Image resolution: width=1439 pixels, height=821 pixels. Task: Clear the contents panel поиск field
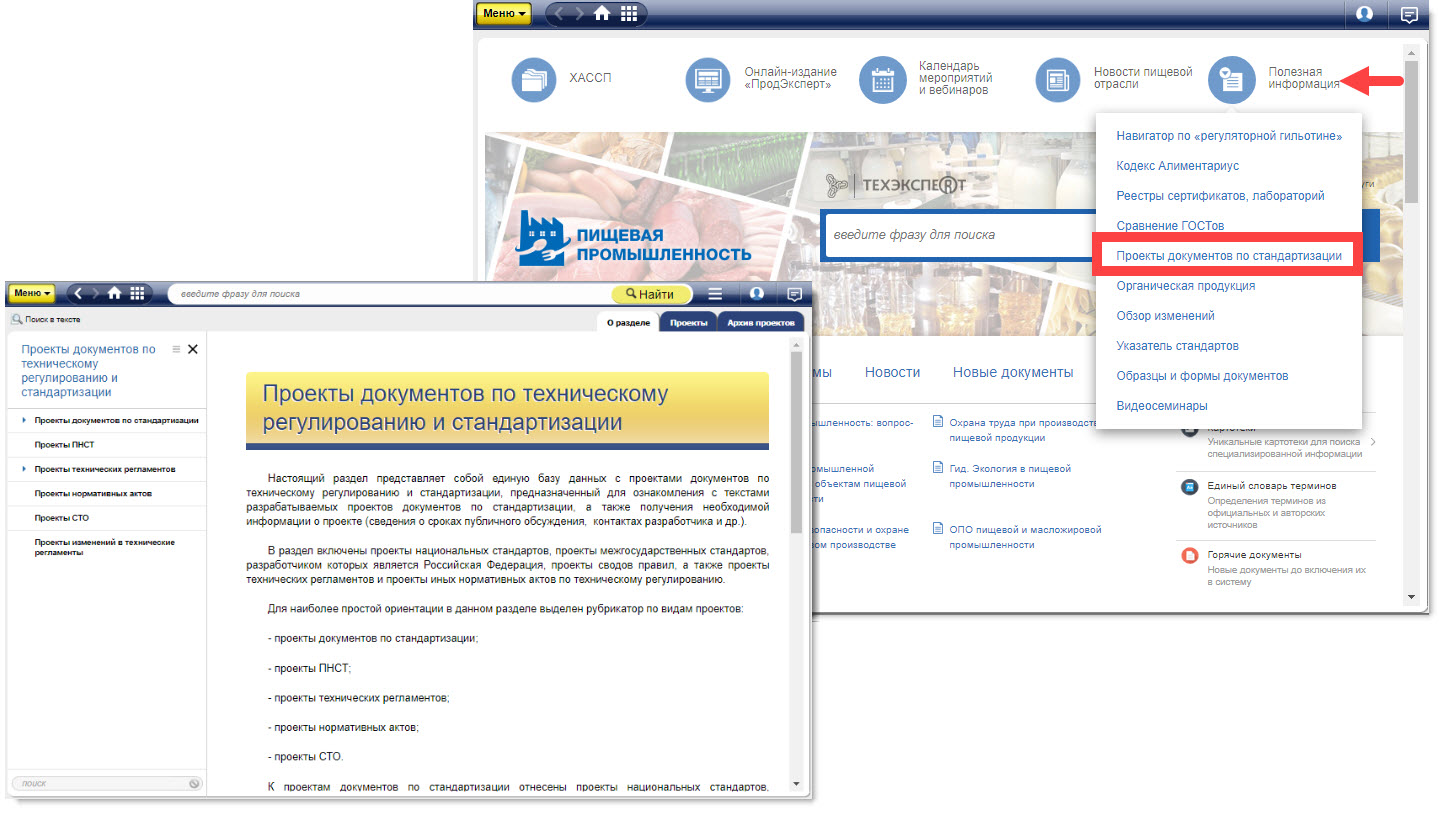[x=194, y=783]
